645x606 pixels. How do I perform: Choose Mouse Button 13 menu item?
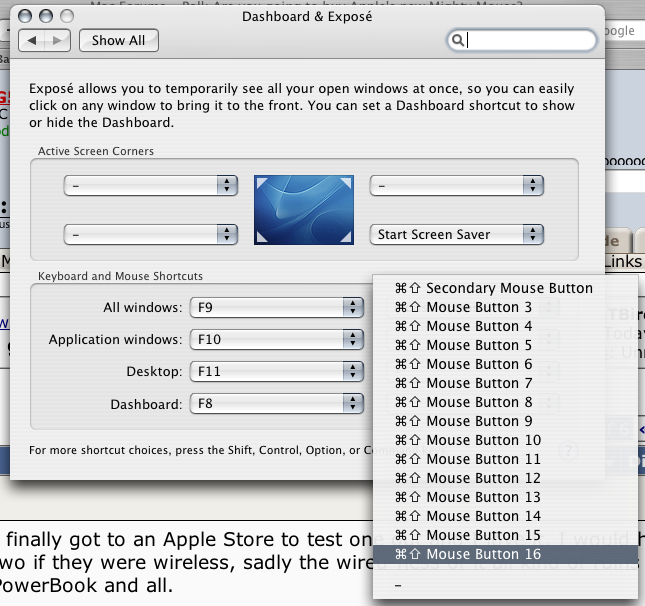point(506,497)
